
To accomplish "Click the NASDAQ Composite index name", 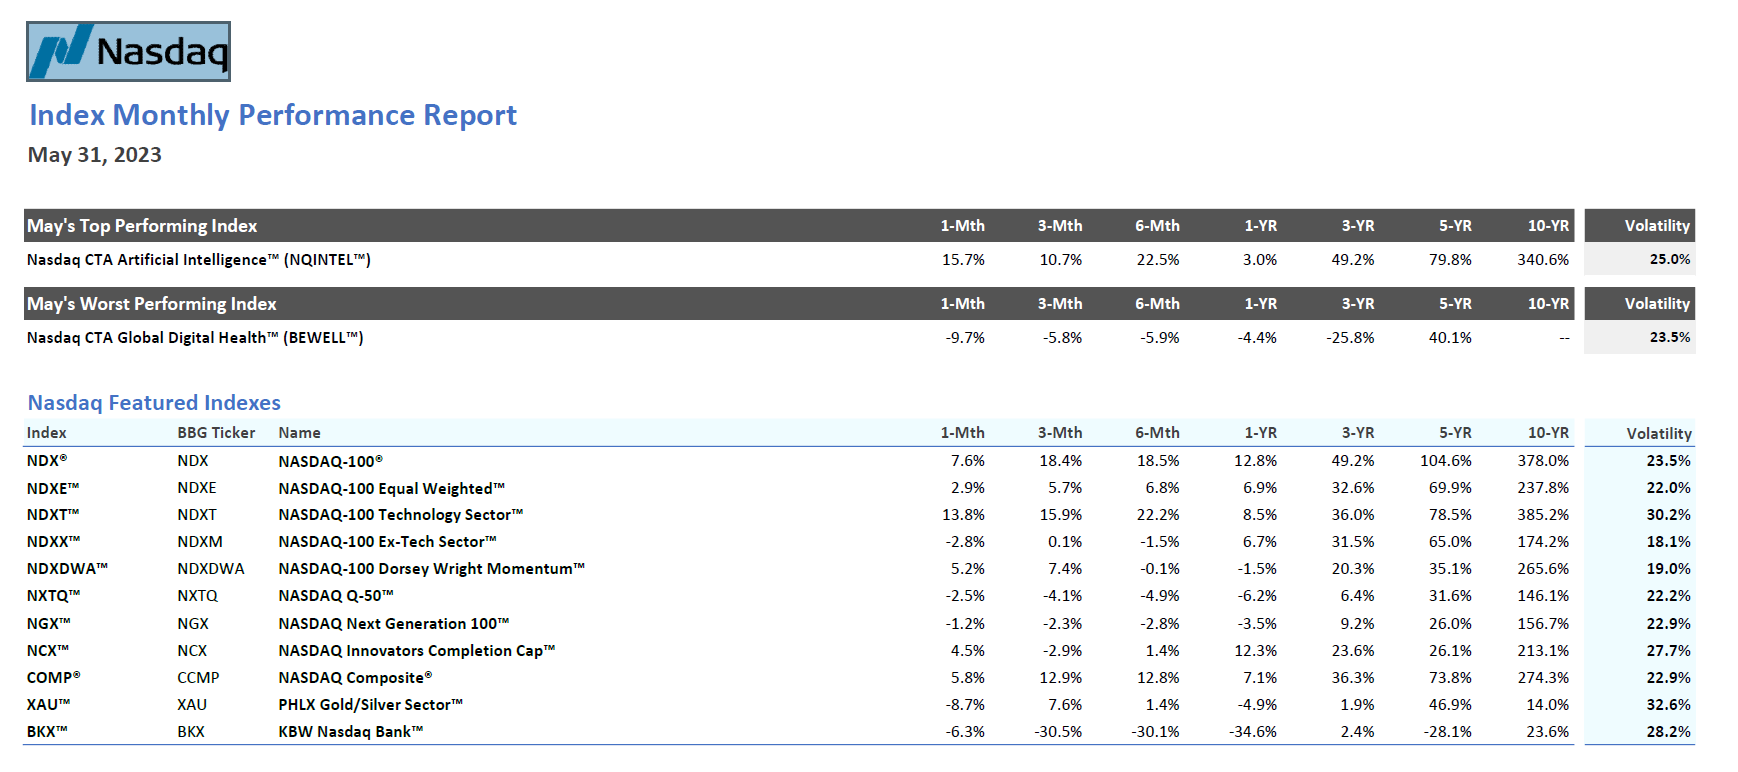I will (355, 678).
